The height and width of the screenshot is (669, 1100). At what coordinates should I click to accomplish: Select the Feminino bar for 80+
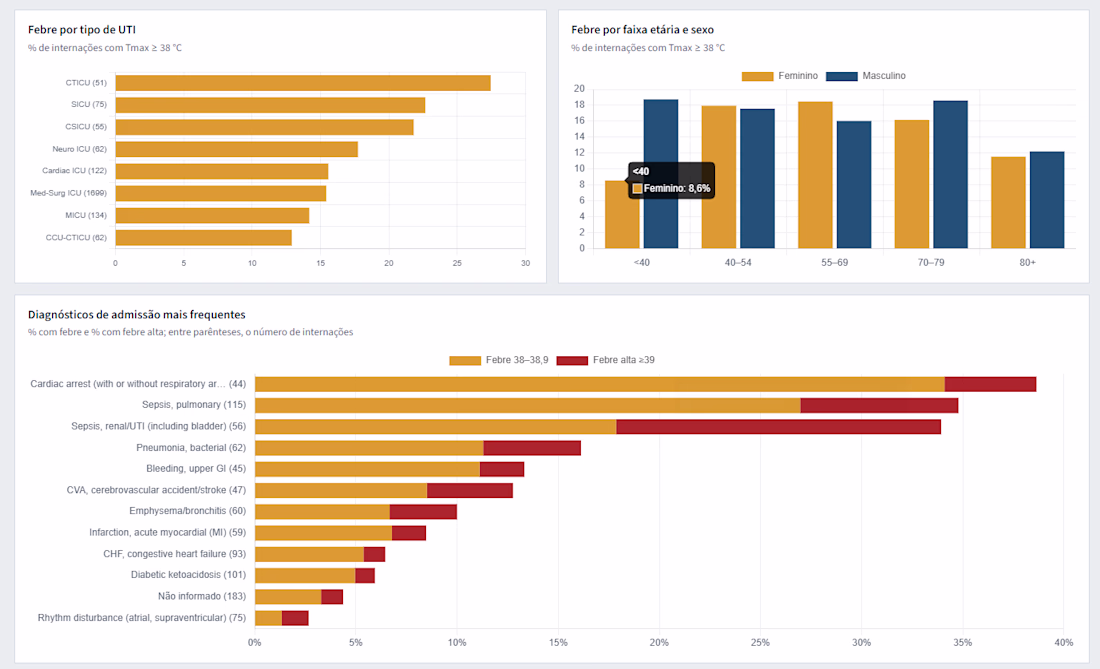[1008, 203]
